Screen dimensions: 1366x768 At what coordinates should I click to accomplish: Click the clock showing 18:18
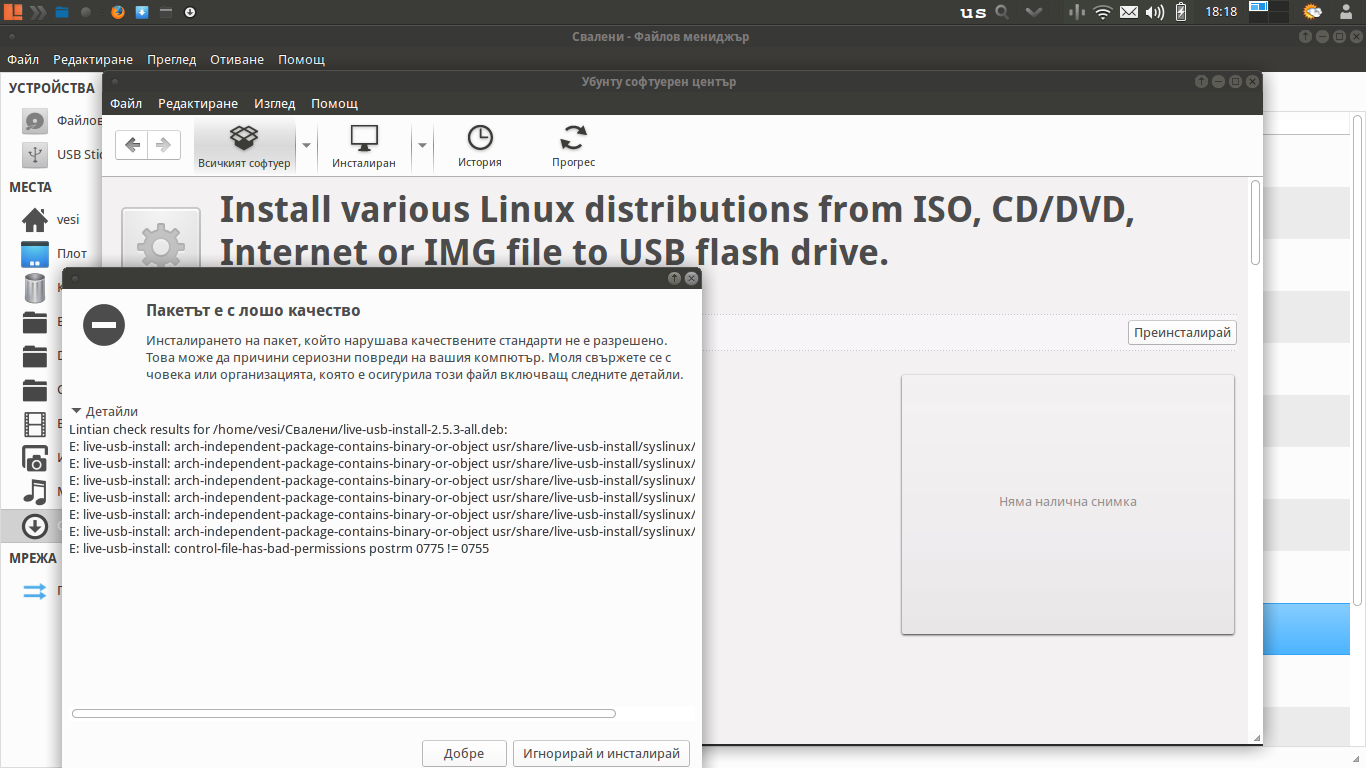pyautogui.click(x=1221, y=13)
